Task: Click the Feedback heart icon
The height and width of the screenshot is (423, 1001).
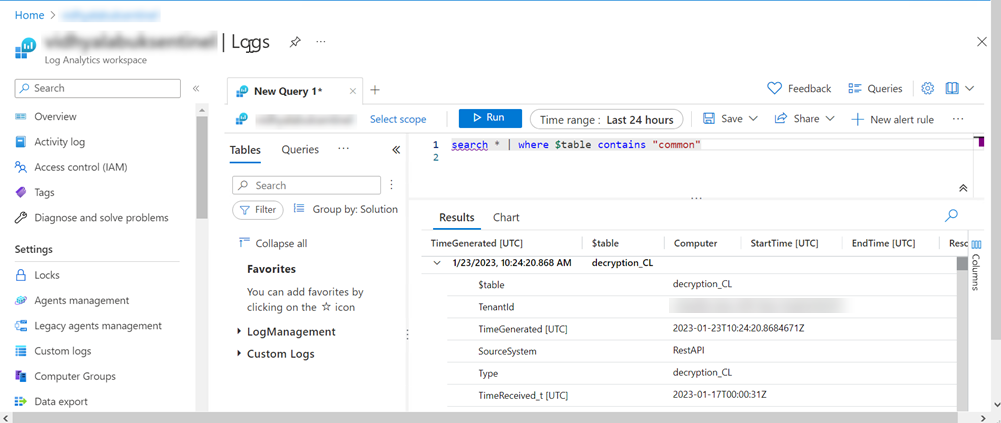Action: pyautogui.click(x=774, y=89)
